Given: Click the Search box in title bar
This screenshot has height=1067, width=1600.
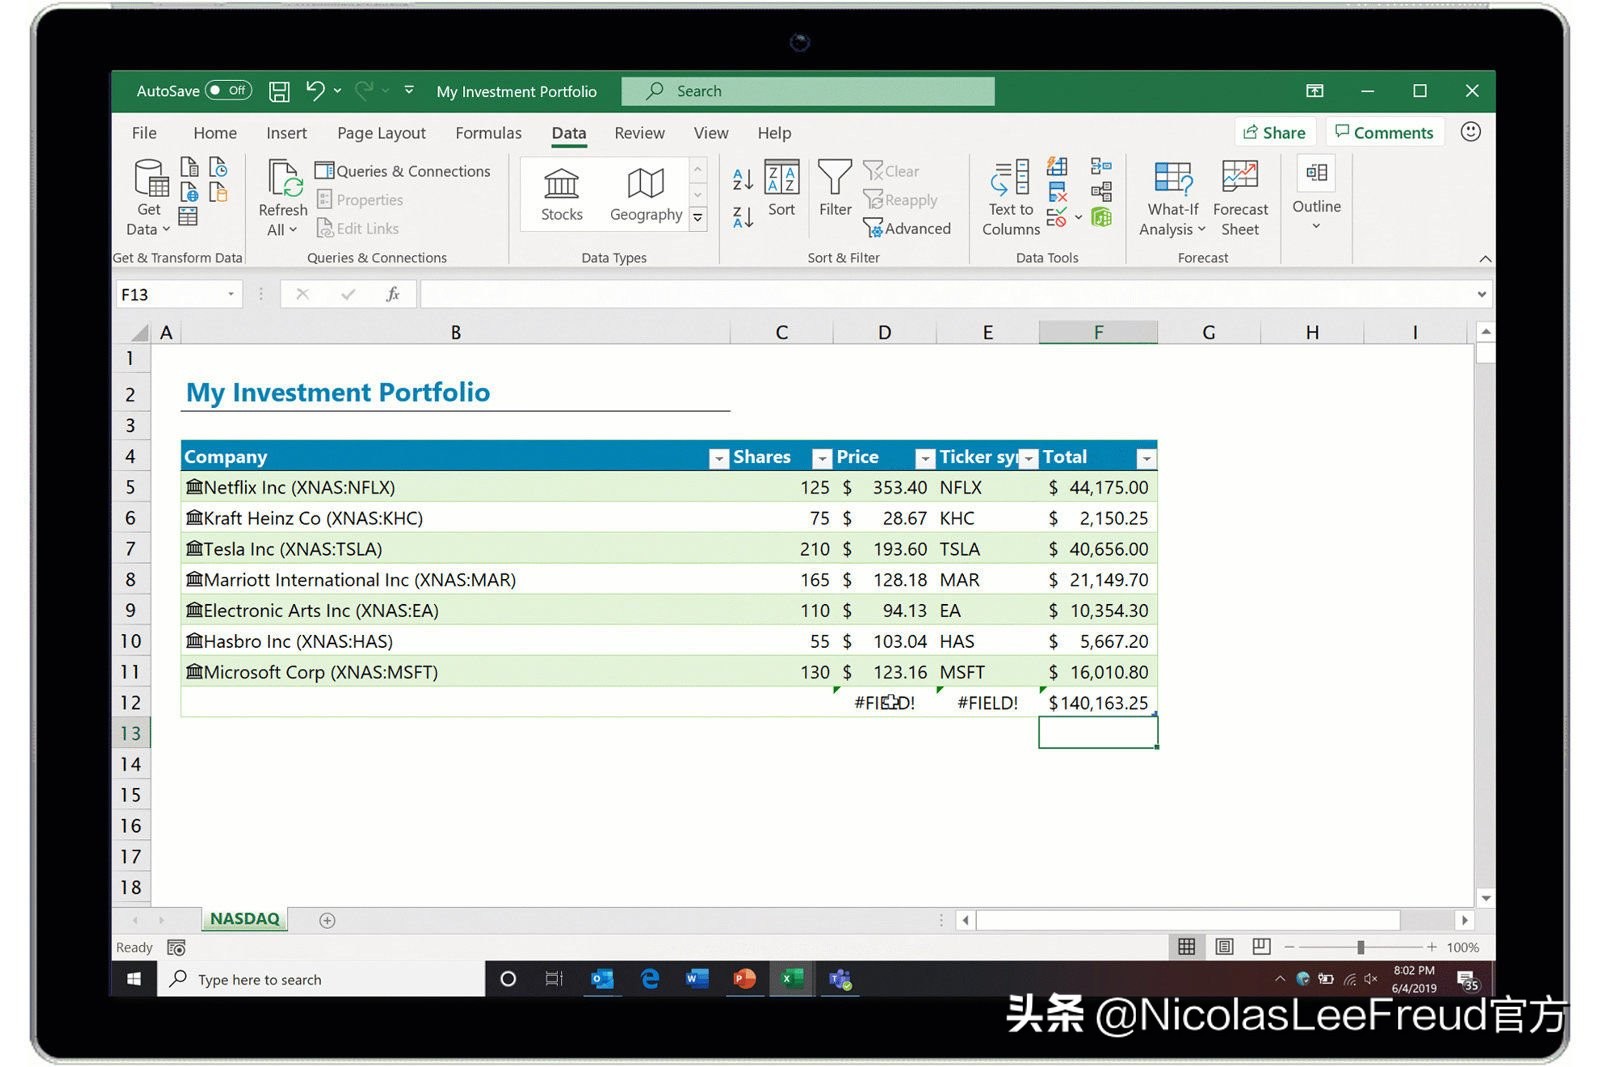Looking at the screenshot, I should click(808, 91).
